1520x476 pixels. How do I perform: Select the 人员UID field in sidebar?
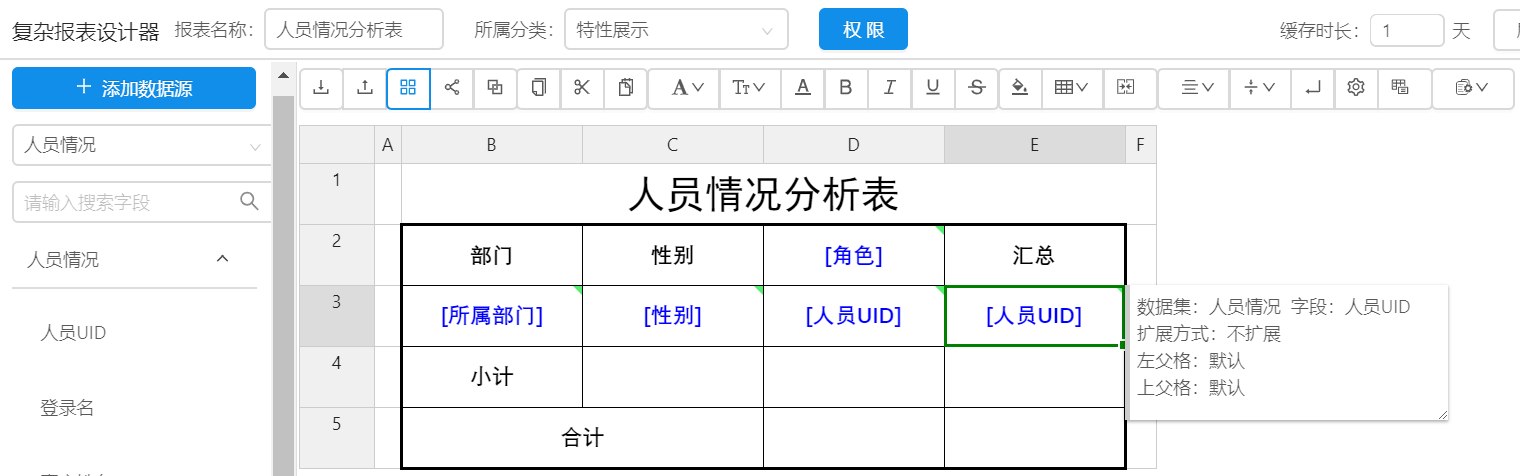click(73, 333)
